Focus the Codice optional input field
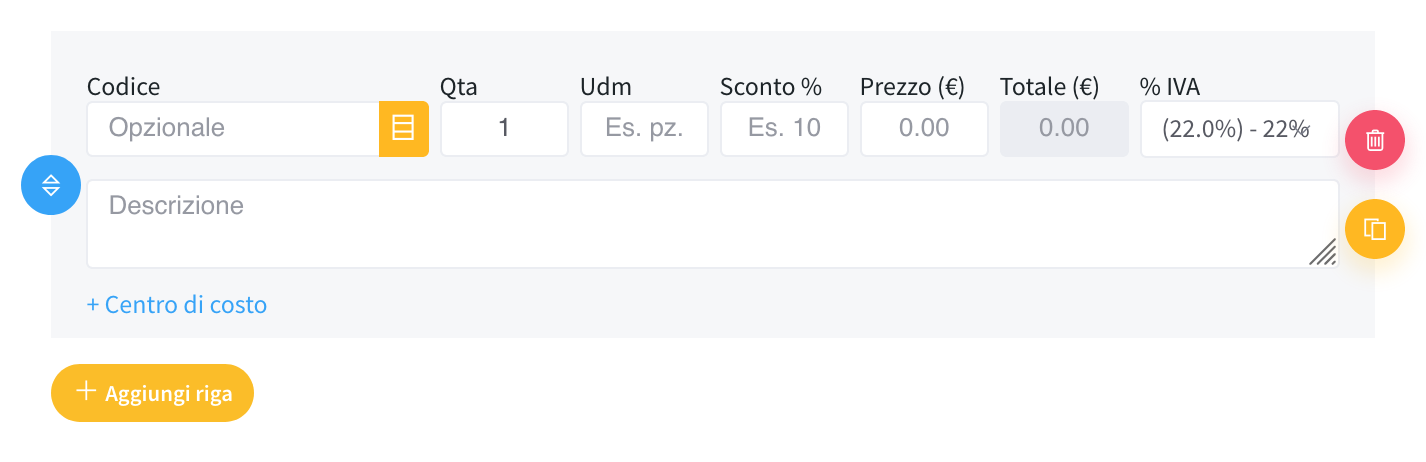 click(233, 129)
